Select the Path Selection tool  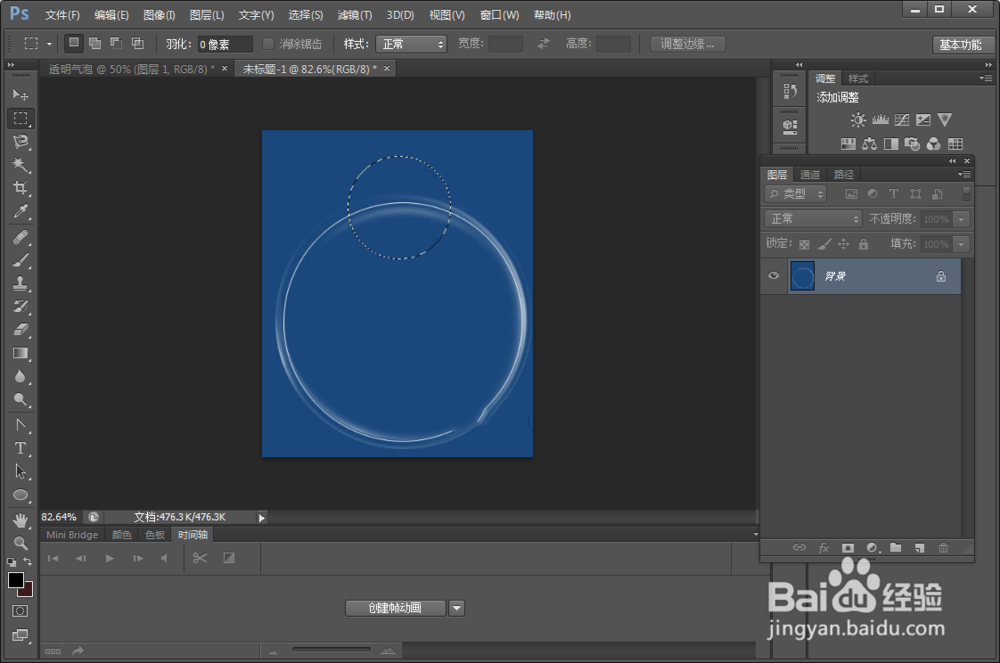click(x=20, y=472)
